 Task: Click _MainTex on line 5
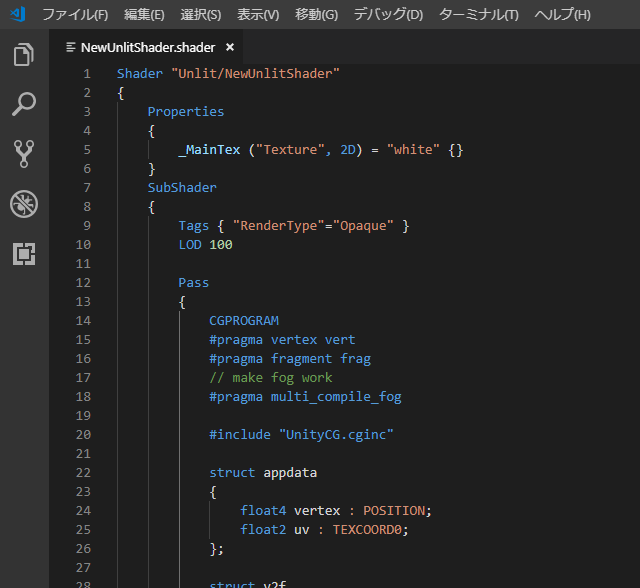coord(209,150)
